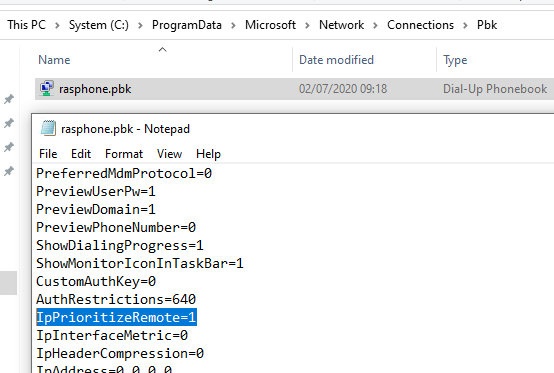Screen dimensions: 554x373
Task: Expand the chevron after System (C:)
Action: (140, 25)
